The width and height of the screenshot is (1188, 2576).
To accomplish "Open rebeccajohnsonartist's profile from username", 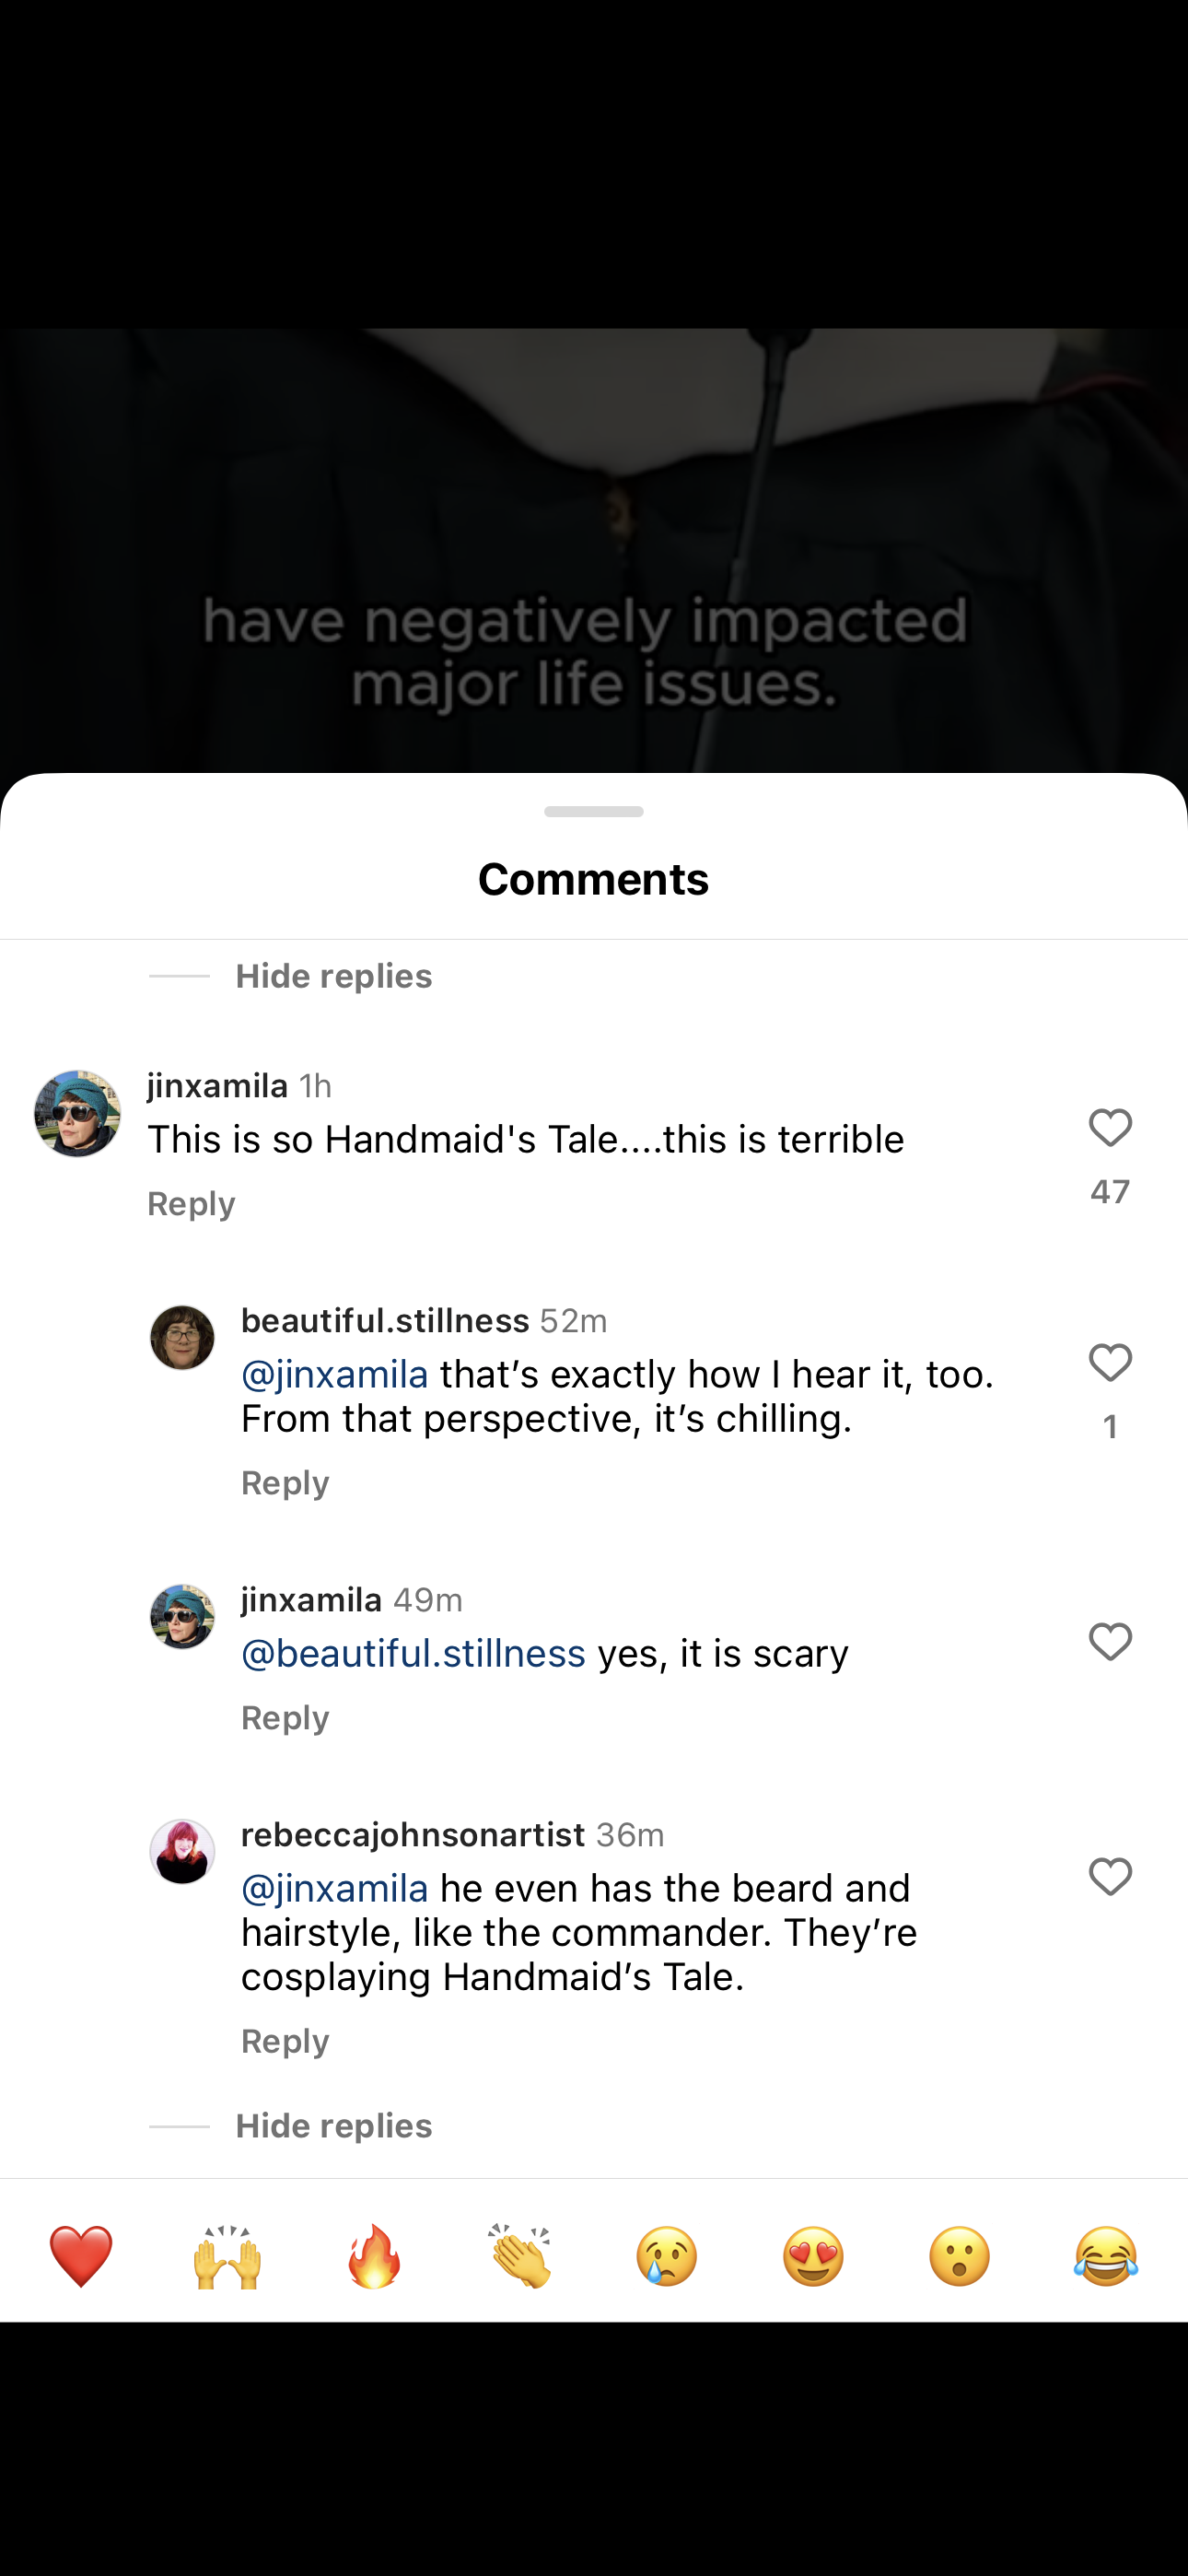I will click(412, 1835).
